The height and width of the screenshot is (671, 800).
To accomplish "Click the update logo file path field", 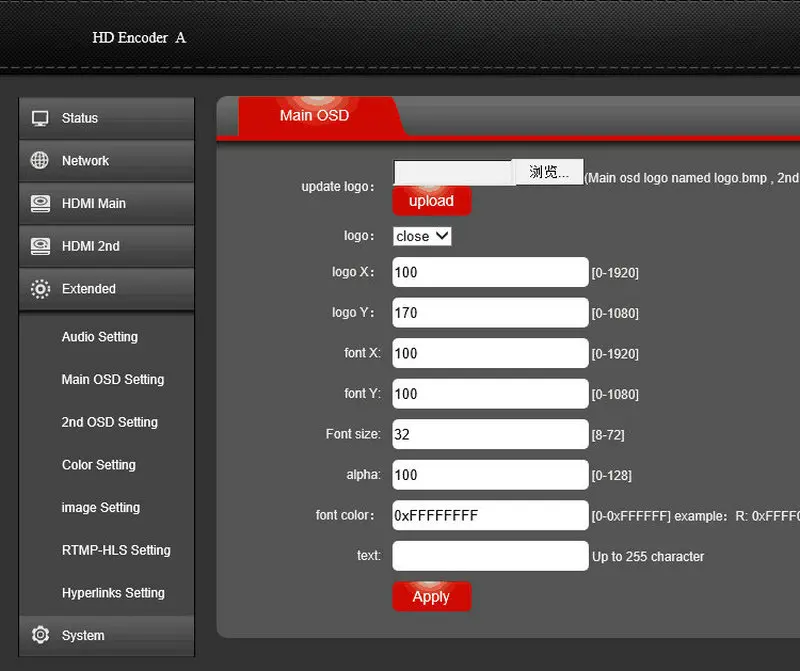I will 453,172.
